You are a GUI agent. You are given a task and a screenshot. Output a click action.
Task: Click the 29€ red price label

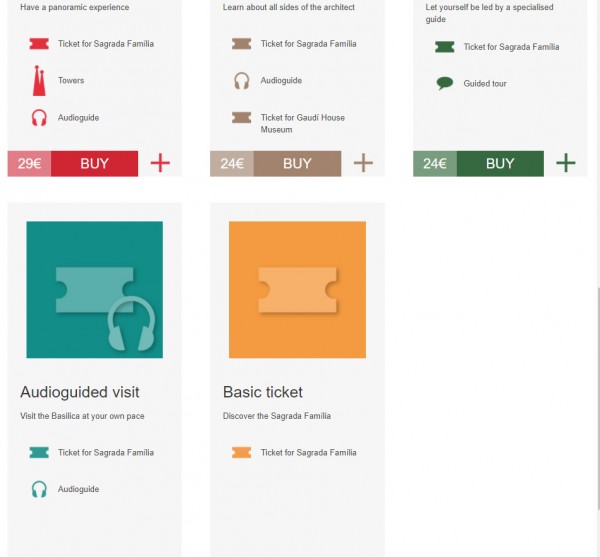[29, 163]
